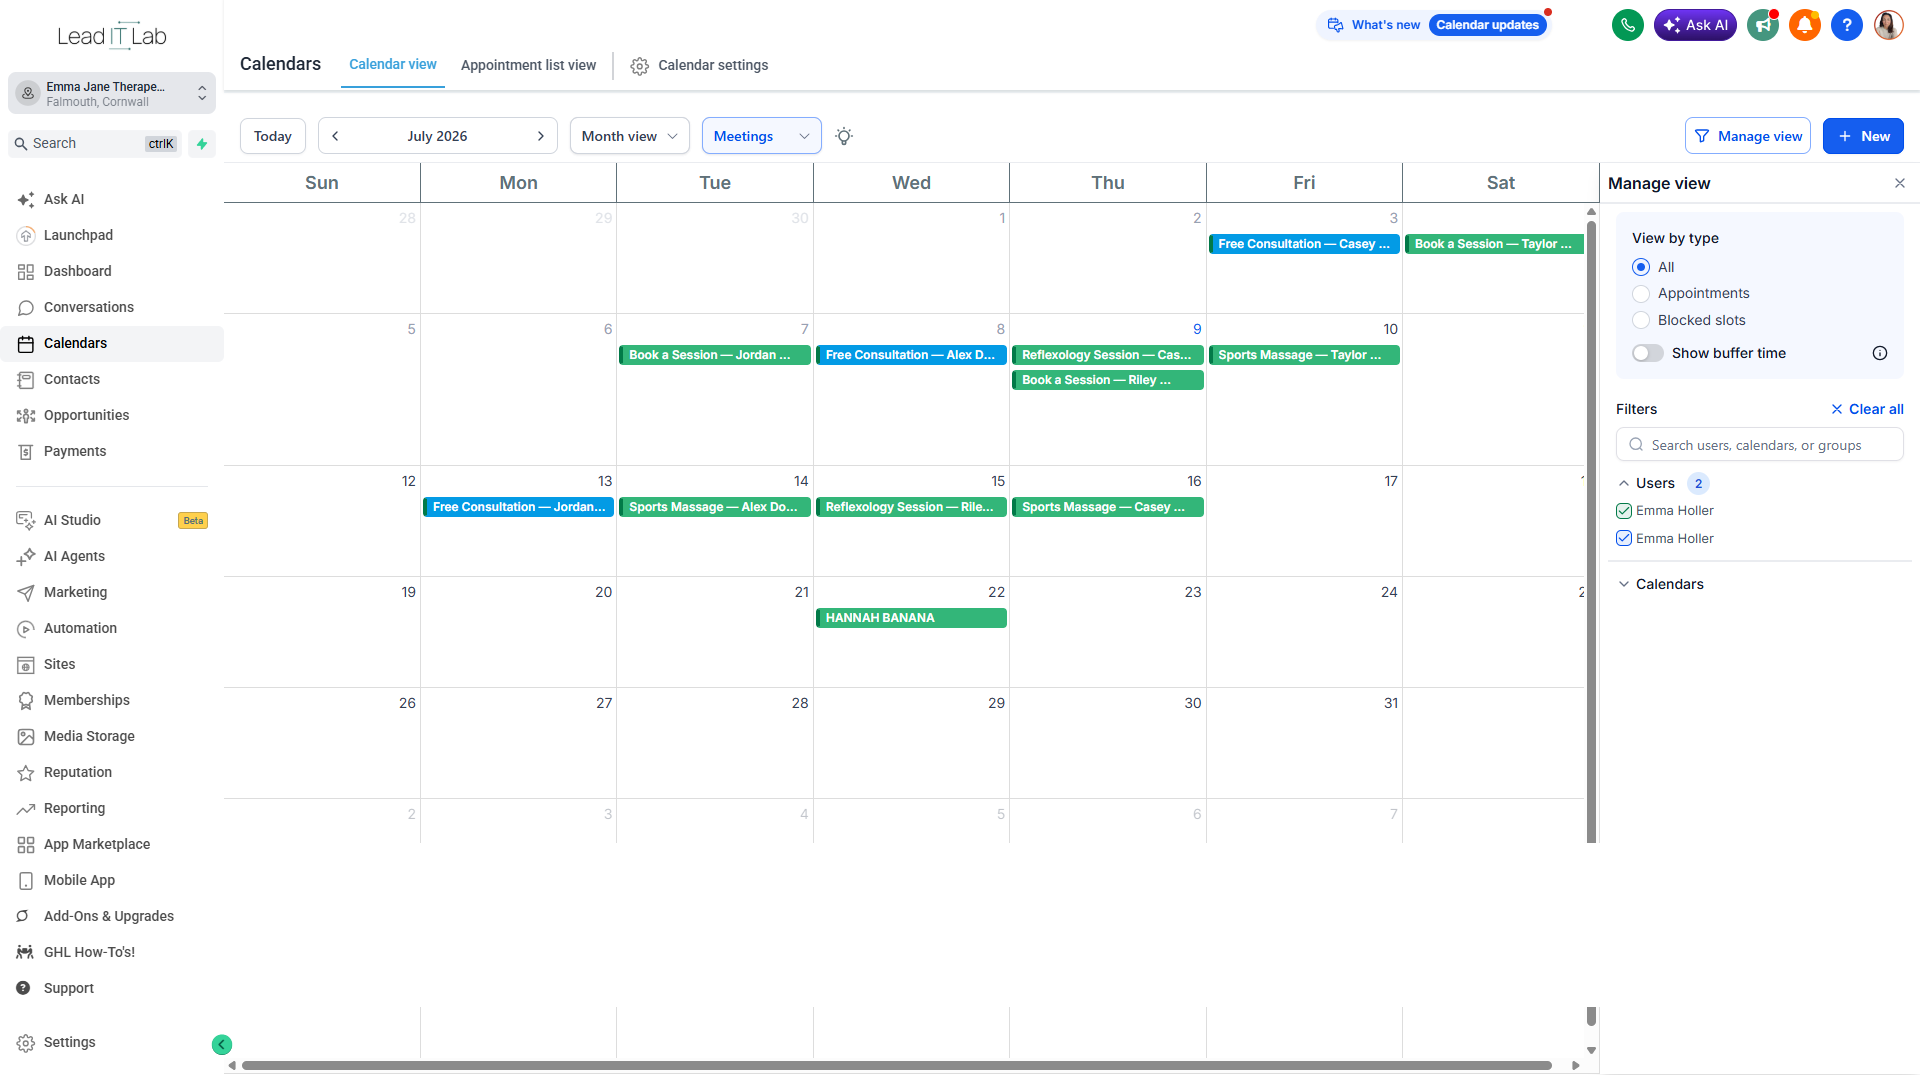Image resolution: width=1920 pixels, height=1075 pixels.
Task: Uncheck the green Emma Holler checkbox
Action: (x=1623, y=511)
